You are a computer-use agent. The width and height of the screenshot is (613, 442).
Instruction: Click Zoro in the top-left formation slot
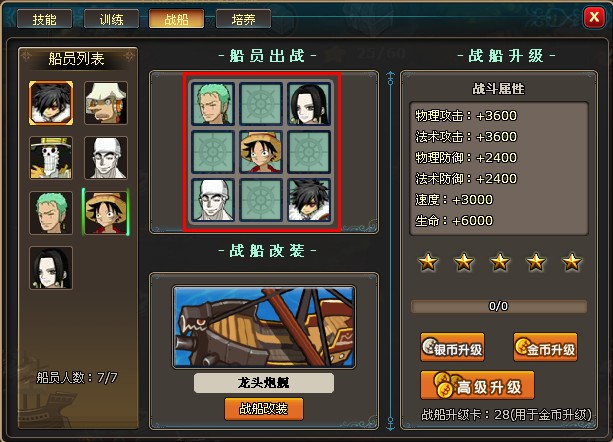(x=213, y=104)
